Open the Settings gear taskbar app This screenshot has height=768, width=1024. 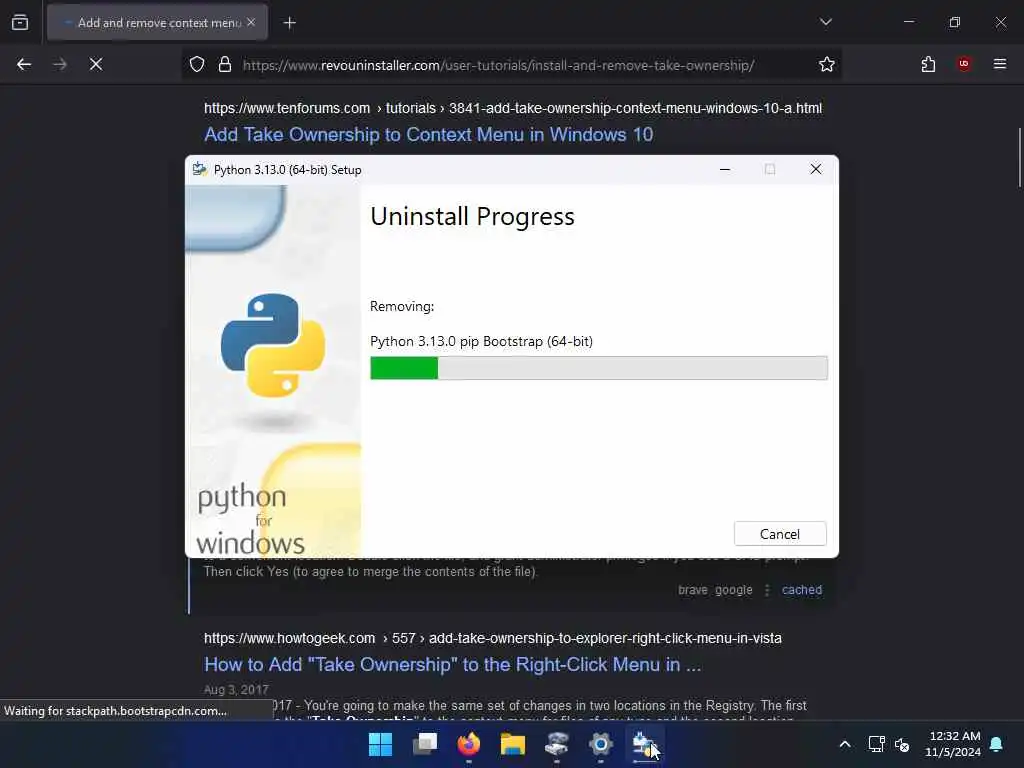[x=601, y=744]
